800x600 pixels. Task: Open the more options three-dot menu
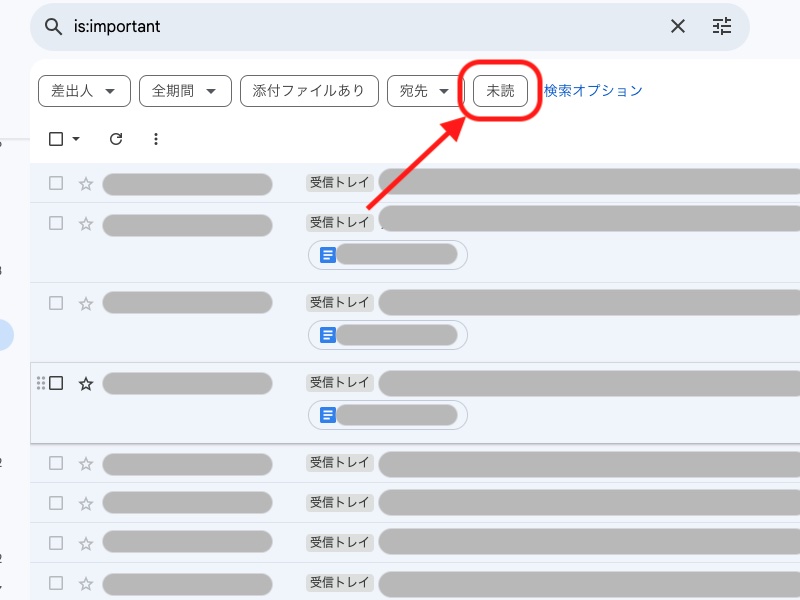pyautogui.click(x=156, y=139)
